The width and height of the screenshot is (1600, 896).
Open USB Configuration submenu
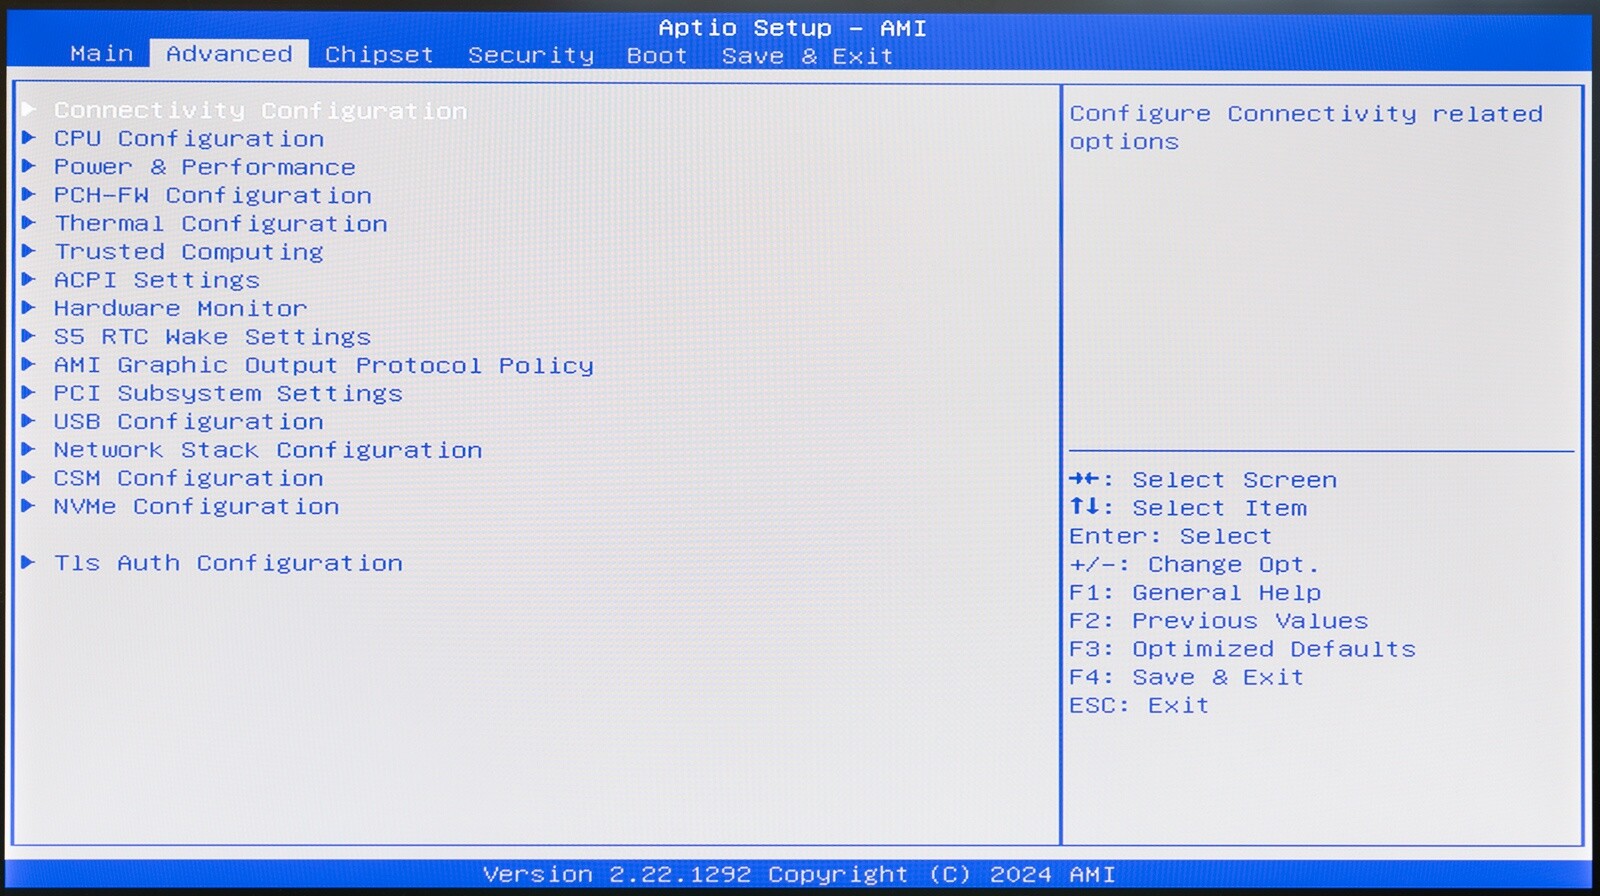coord(189,421)
